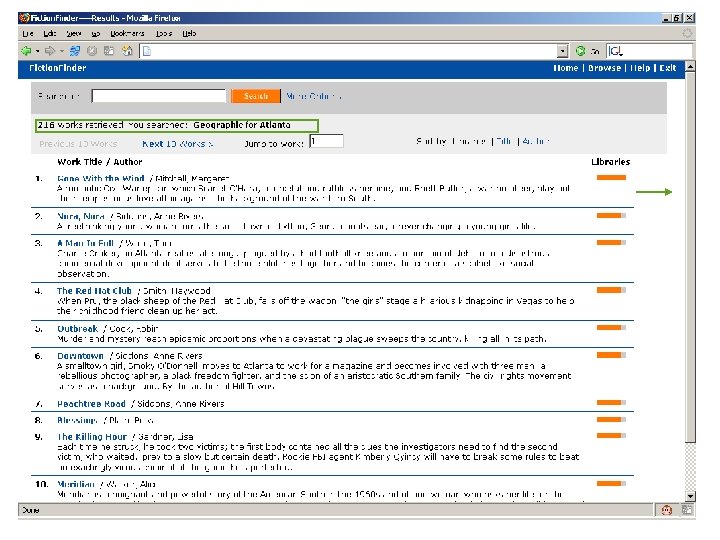The width and height of the screenshot is (720, 540).
Task: Open the Go menu
Action: coord(96,34)
